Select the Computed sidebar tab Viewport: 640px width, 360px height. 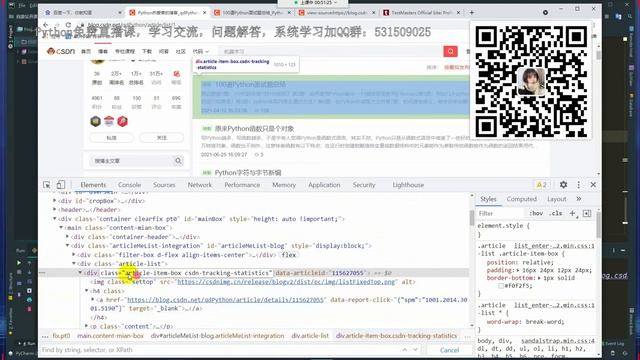[522, 199]
